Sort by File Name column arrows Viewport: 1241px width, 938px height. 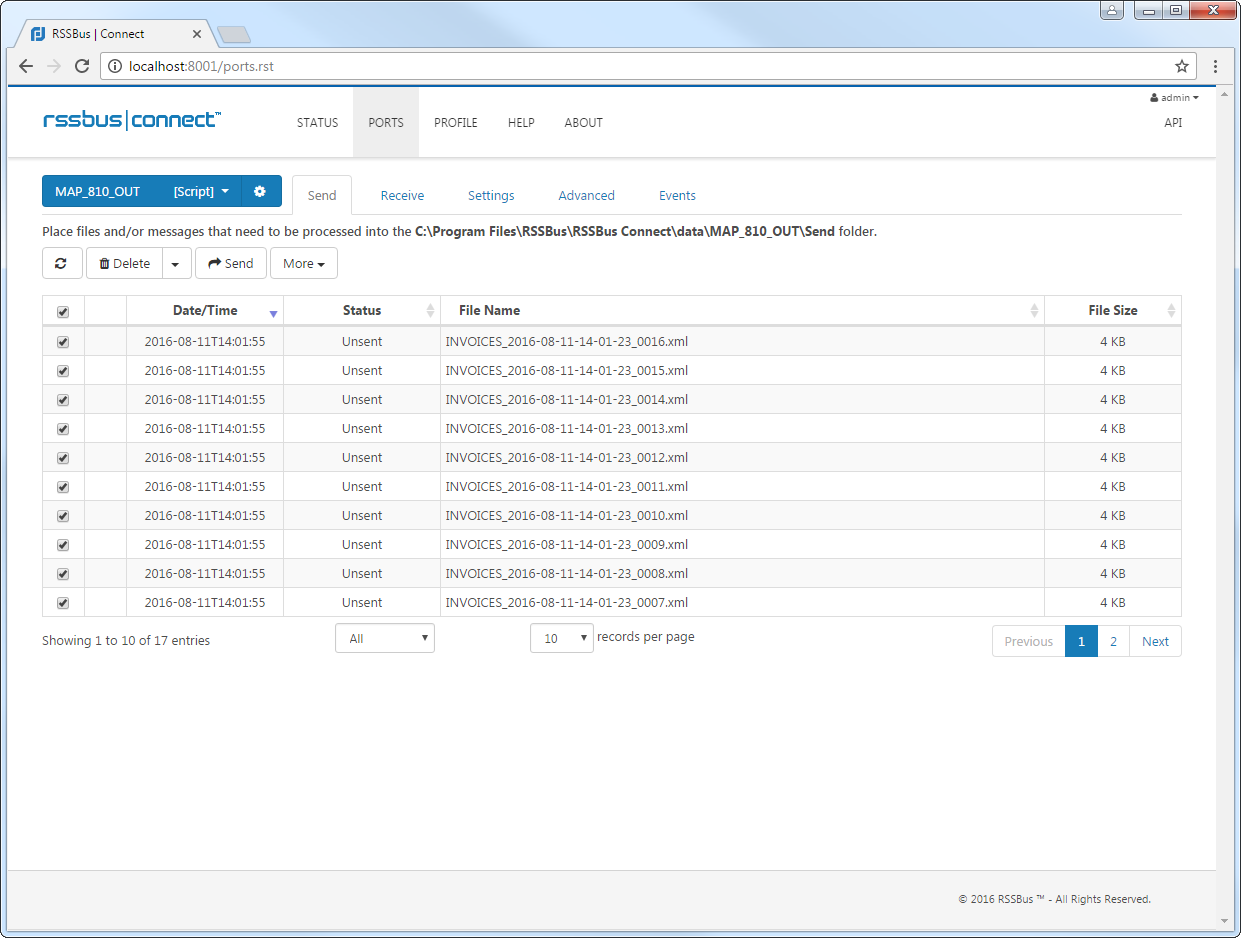[x=1034, y=311]
